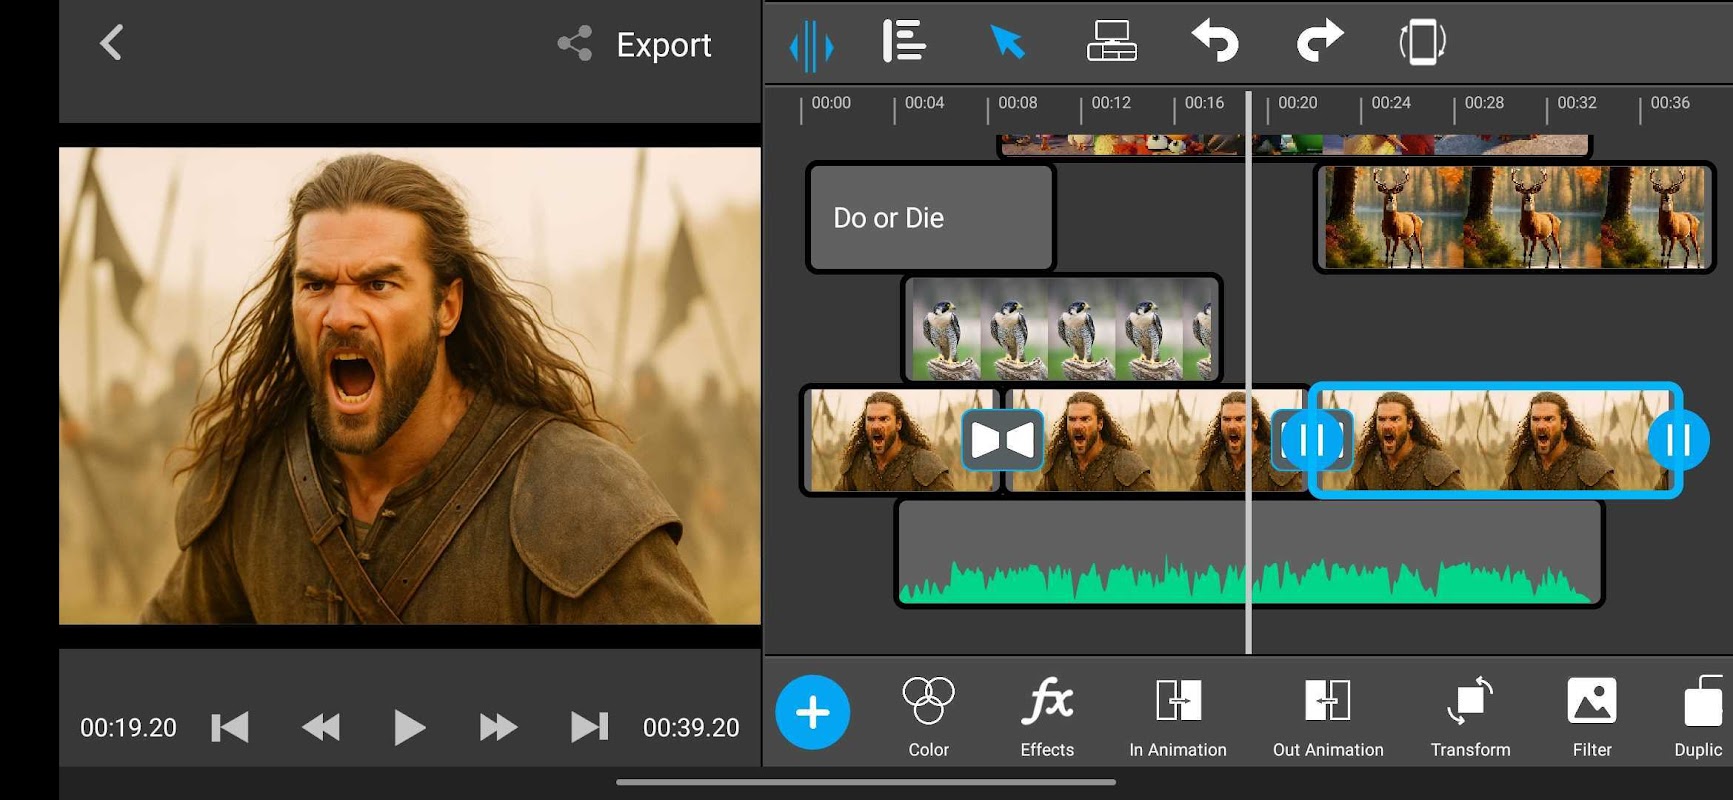Screen dimensions: 1733x800
Task: Rewind the preview playback
Action: pyautogui.click(x=320, y=727)
